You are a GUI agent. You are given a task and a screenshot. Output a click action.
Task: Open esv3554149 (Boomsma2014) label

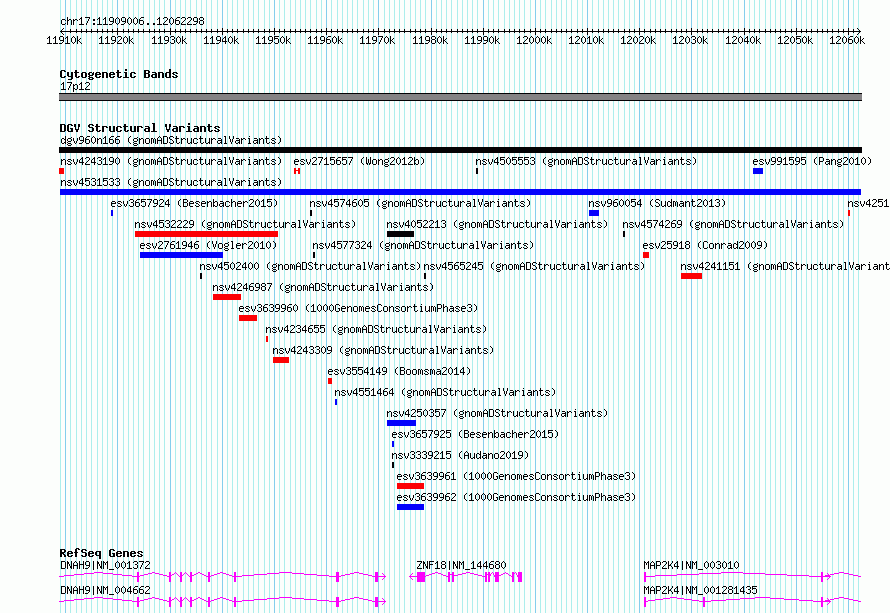tap(400, 371)
